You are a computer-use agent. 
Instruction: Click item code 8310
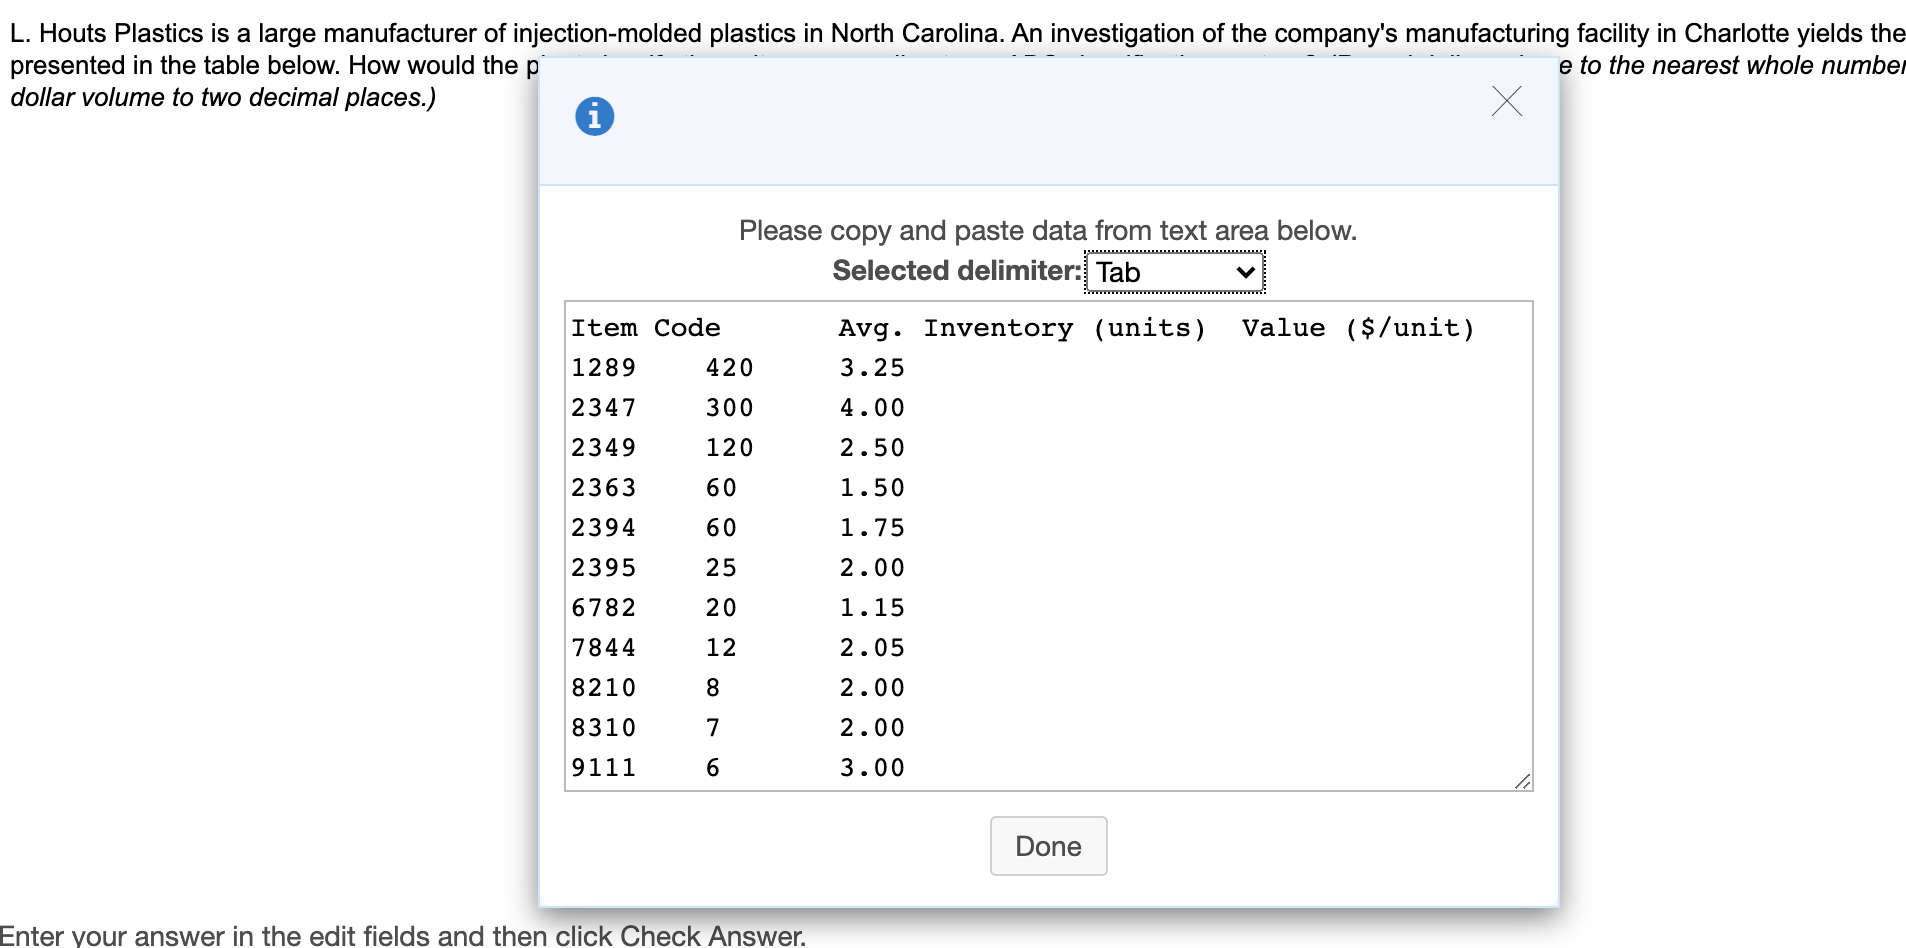(604, 728)
